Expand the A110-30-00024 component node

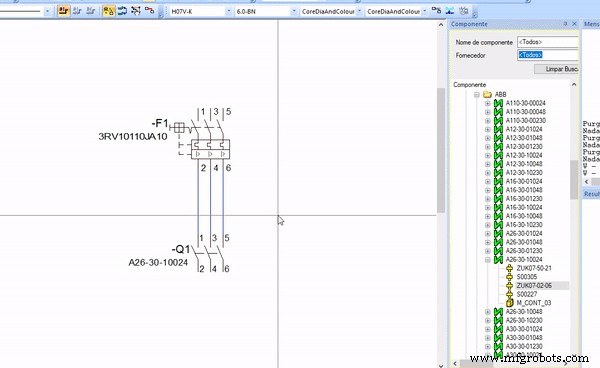pos(488,103)
